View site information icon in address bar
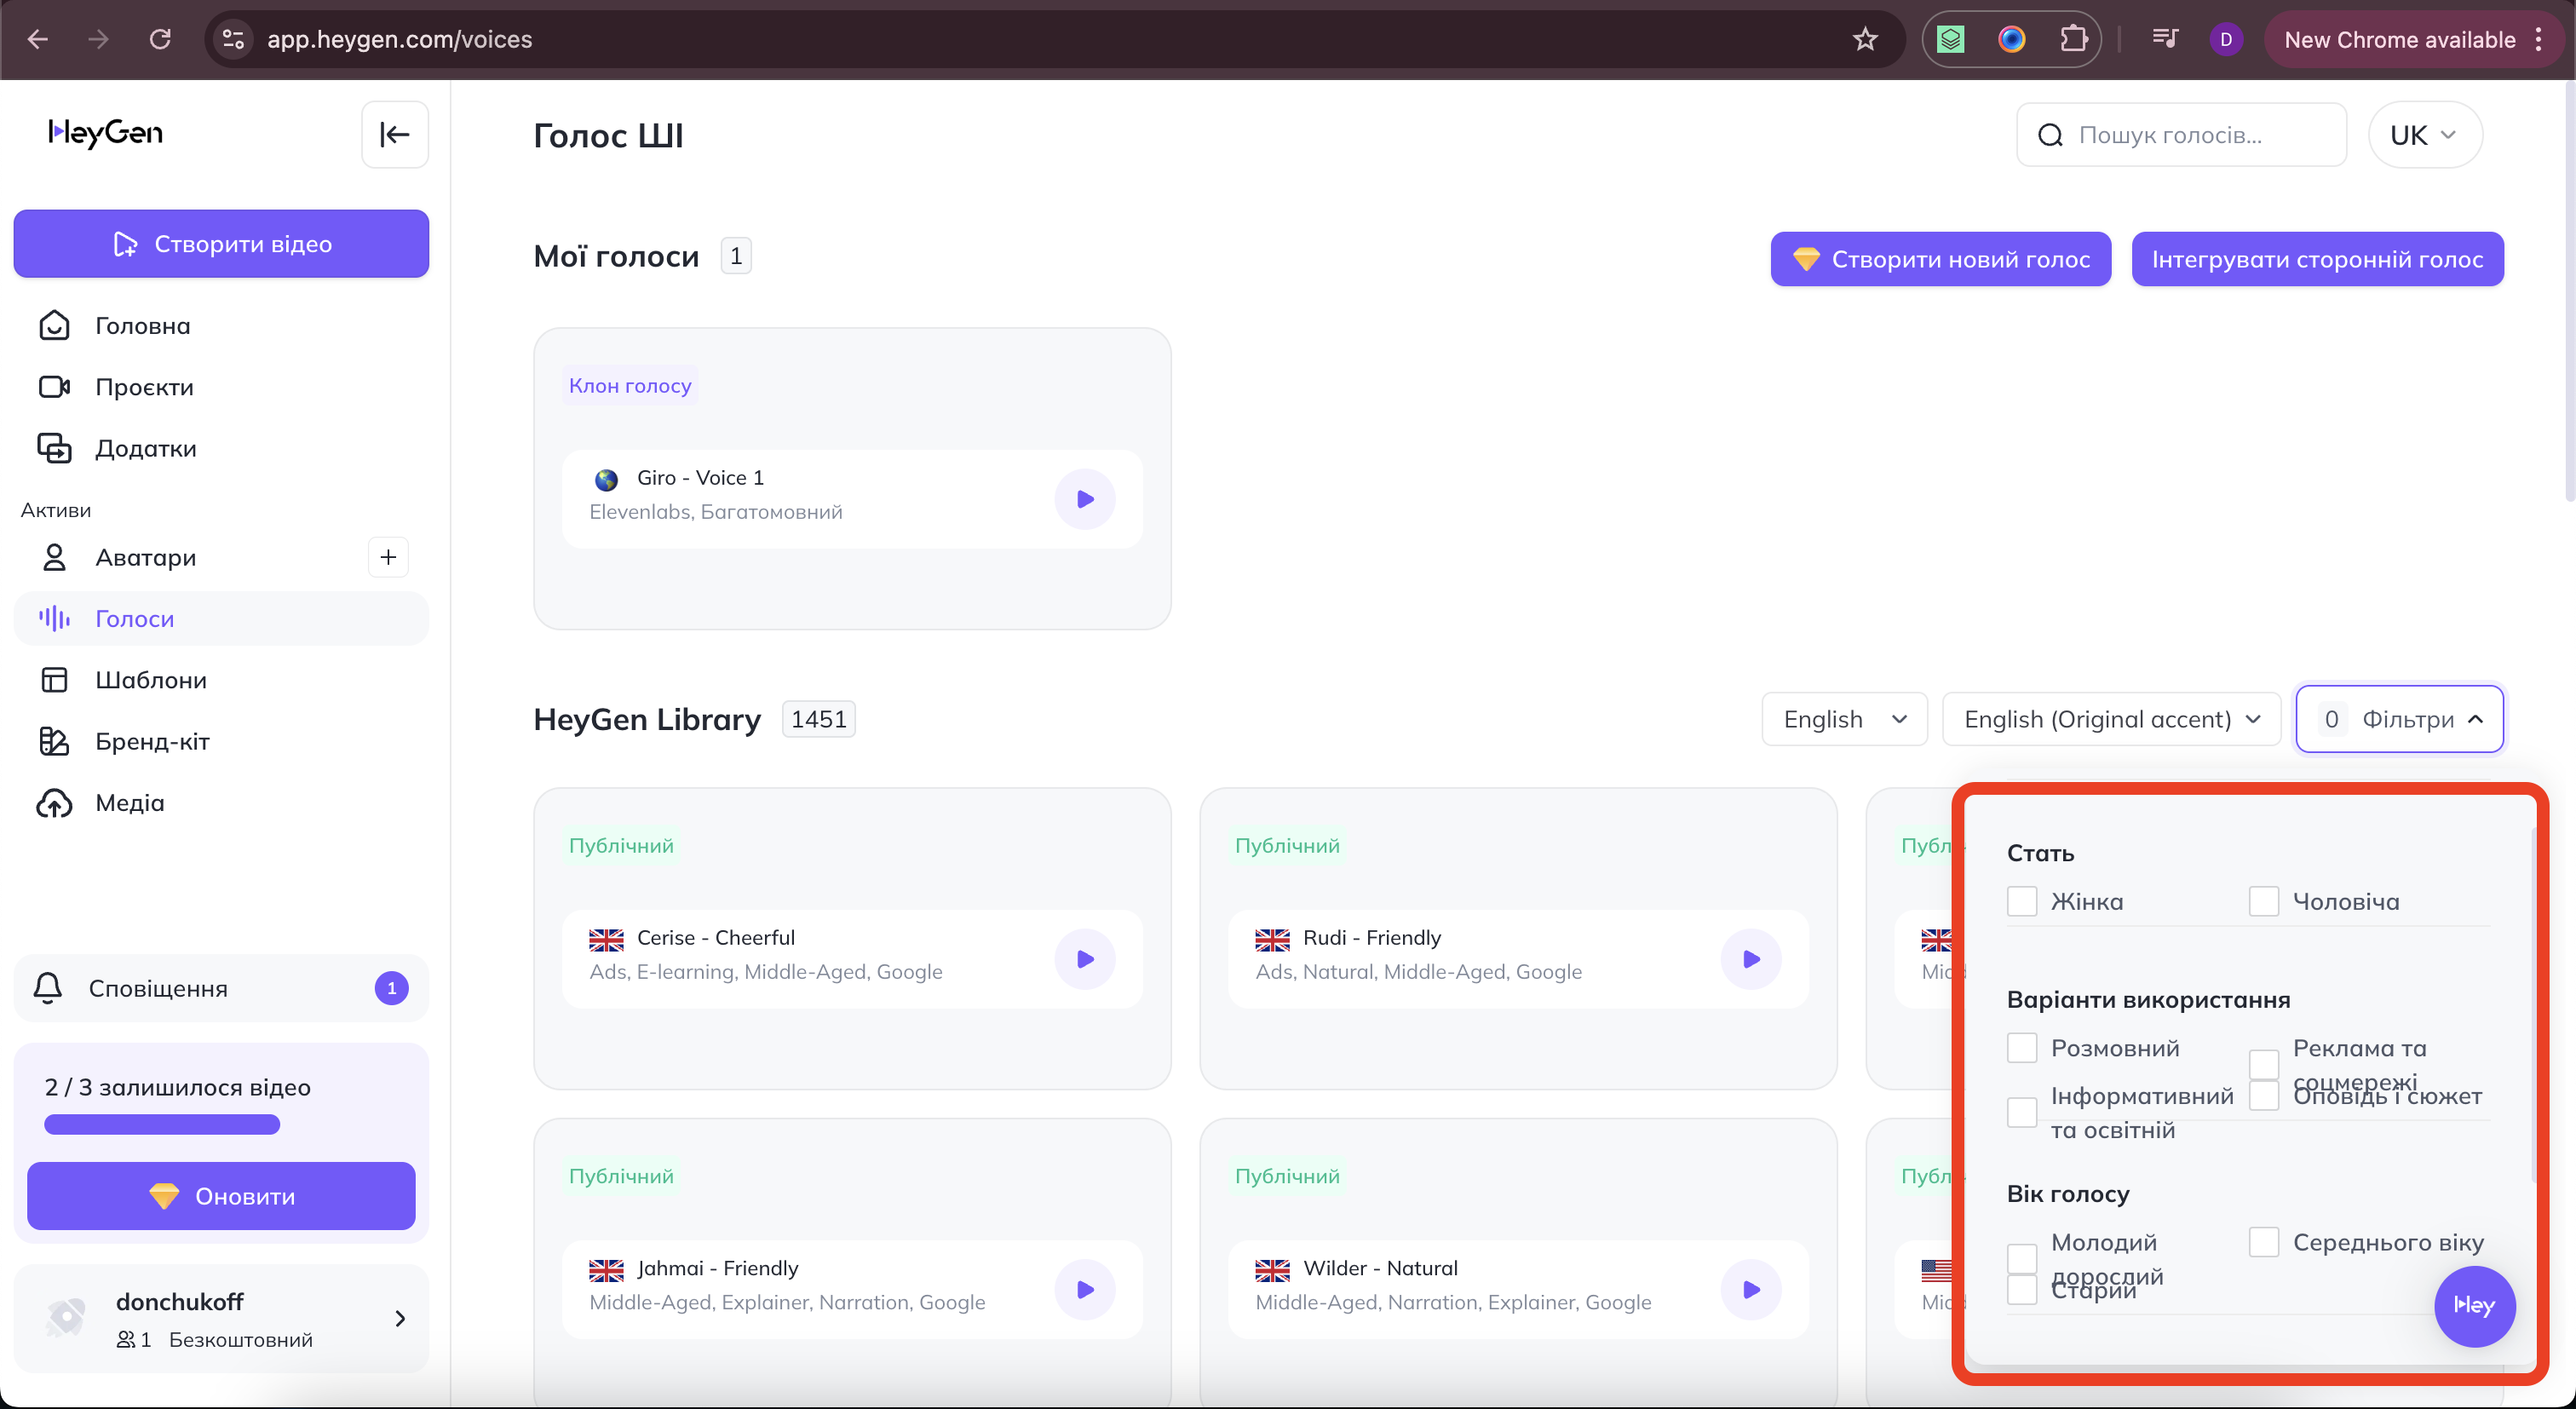The image size is (2576, 1409). point(233,39)
